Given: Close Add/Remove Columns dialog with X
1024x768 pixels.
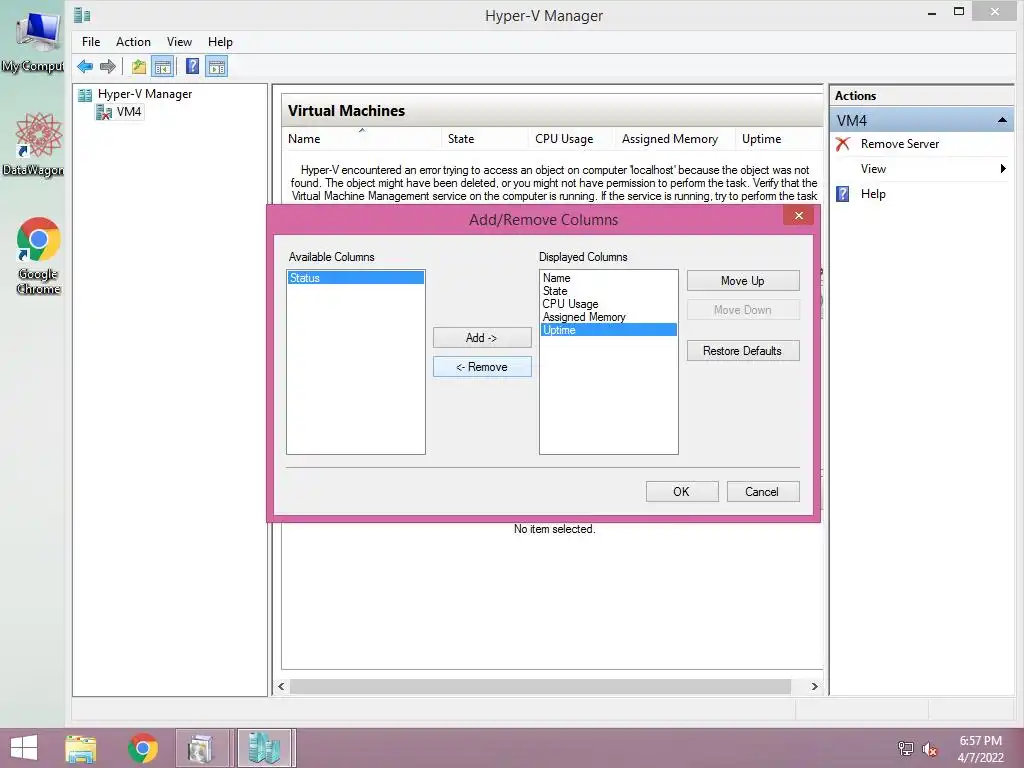Looking at the screenshot, I should (799, 216).
